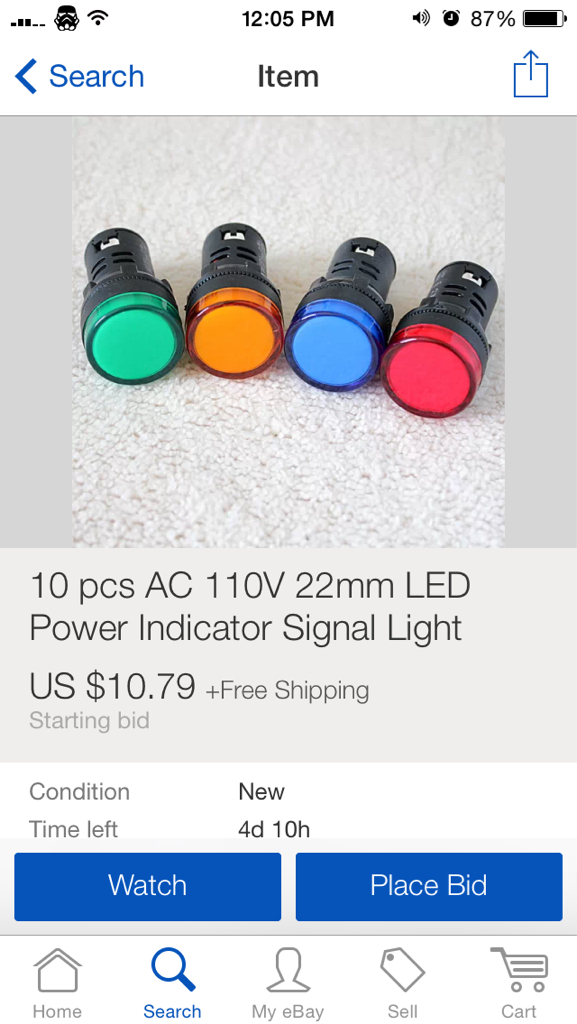Tap the share icon in header
Image resolution: width=577 pixels, height=1024 pixels.
tap(530, 74)
